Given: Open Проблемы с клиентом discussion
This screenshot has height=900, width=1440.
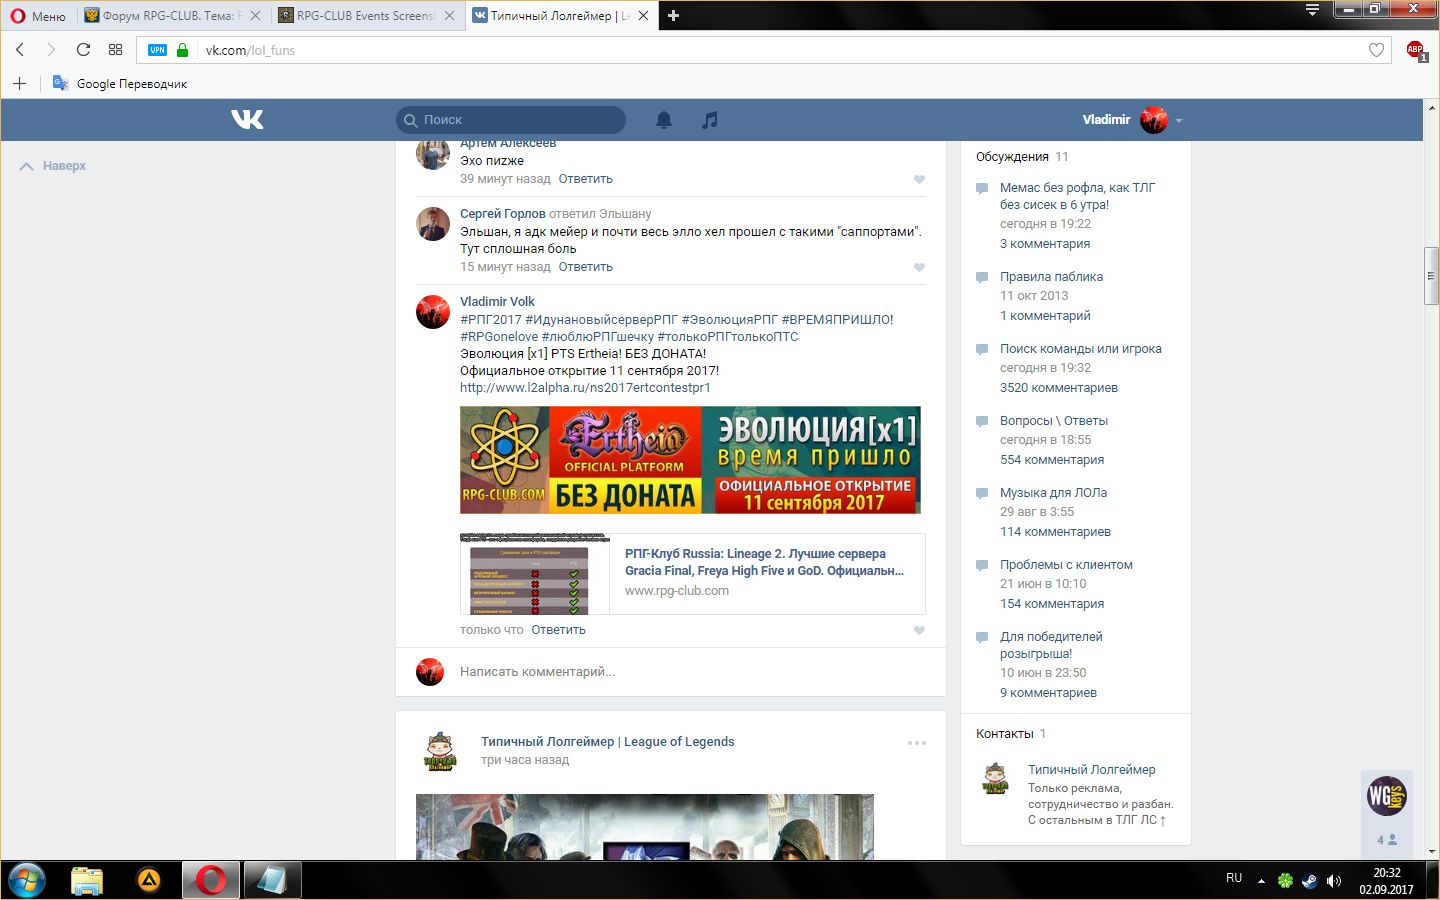Looking at the screenshot, I should click(1066, 565).
